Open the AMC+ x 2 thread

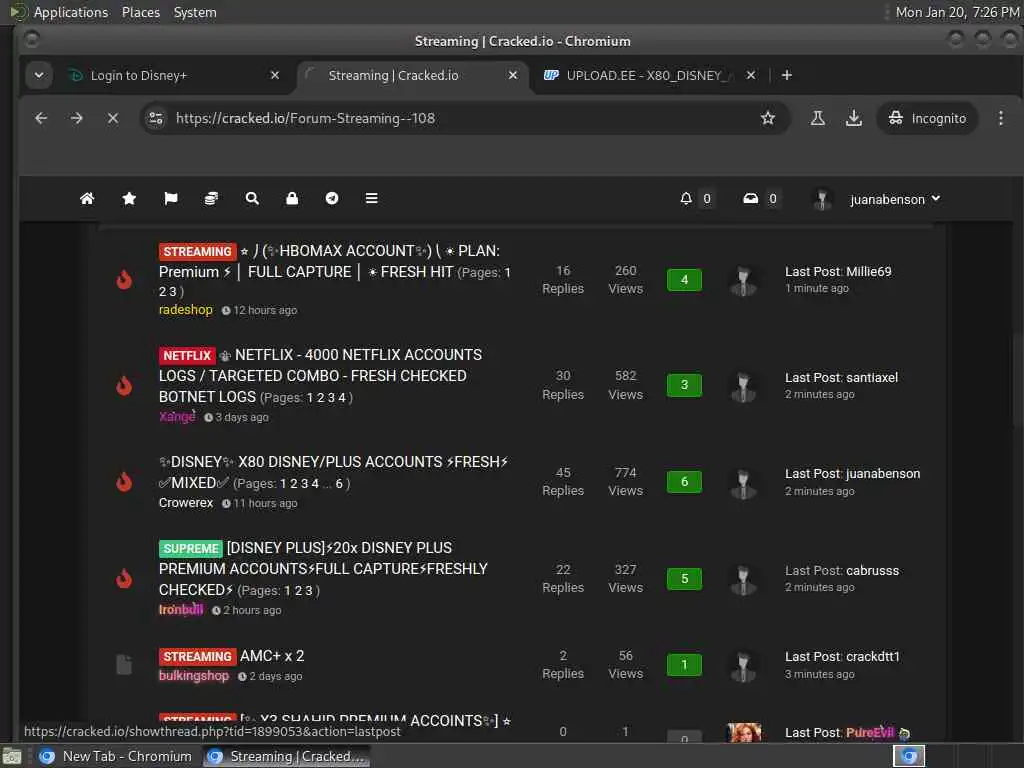272,656
